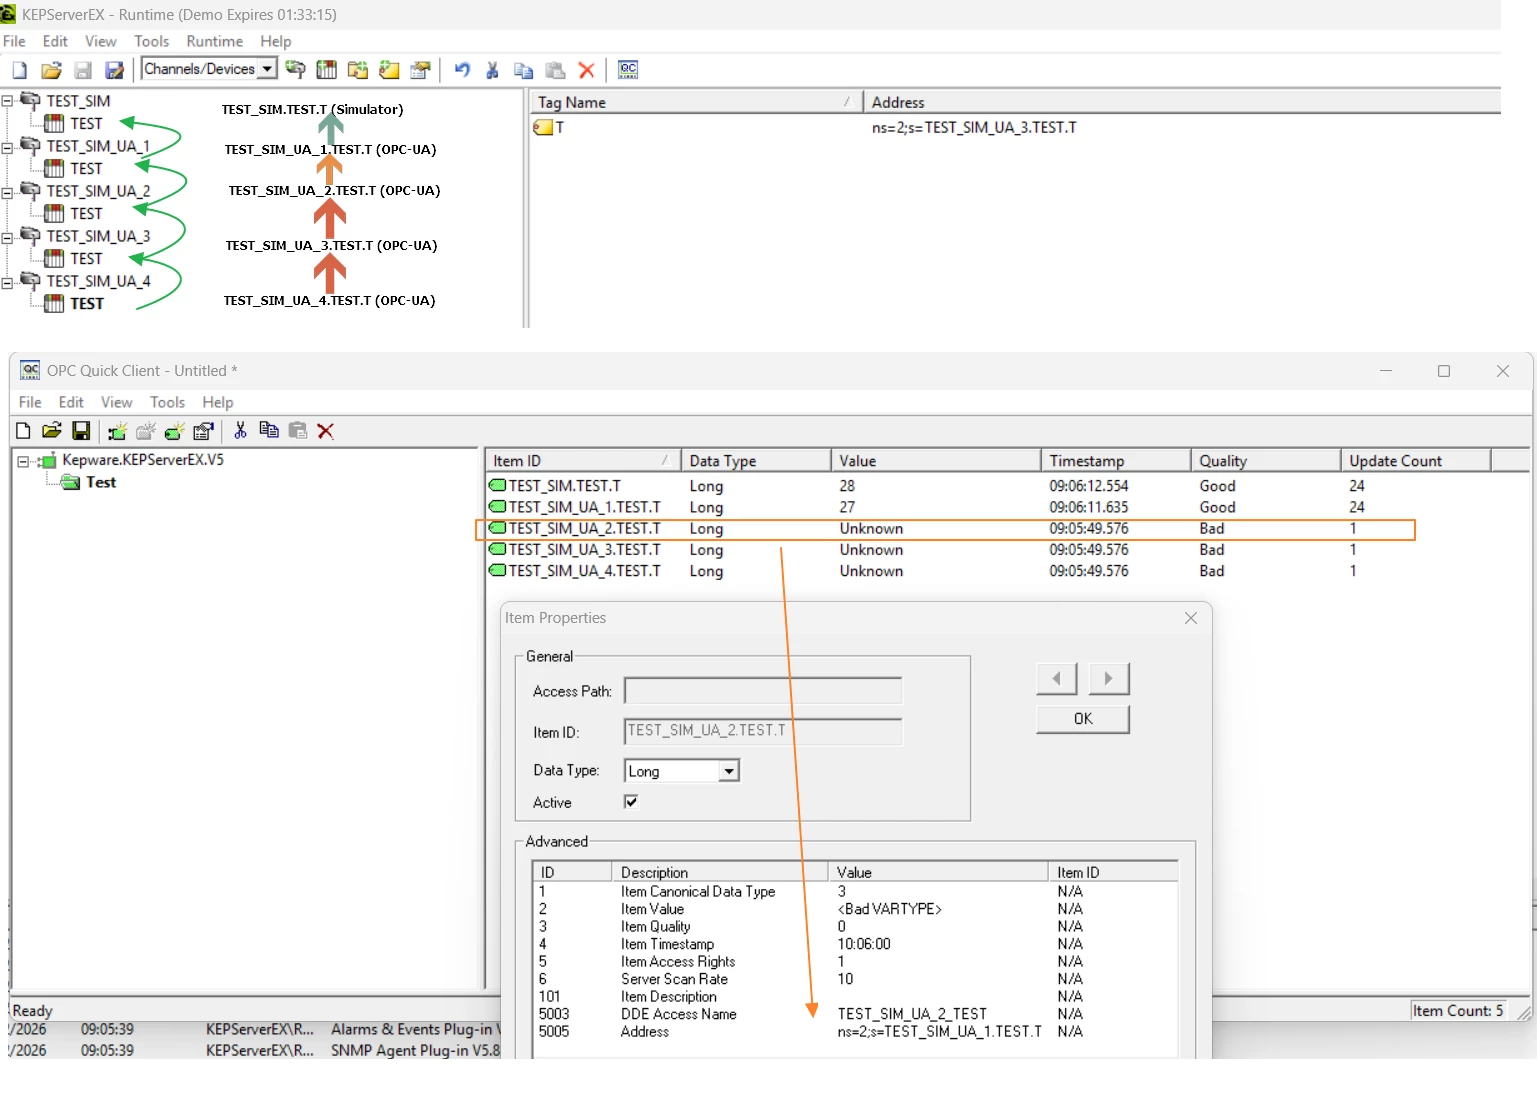Click Copy icon in KEPServerEX toolbar

[x=523, y=69]
